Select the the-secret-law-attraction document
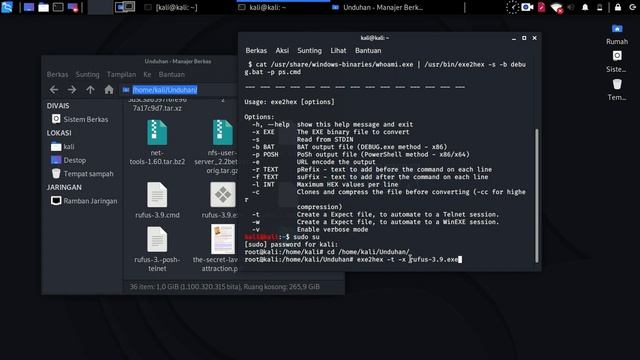640x360 pixels. (x=217, y=248)
